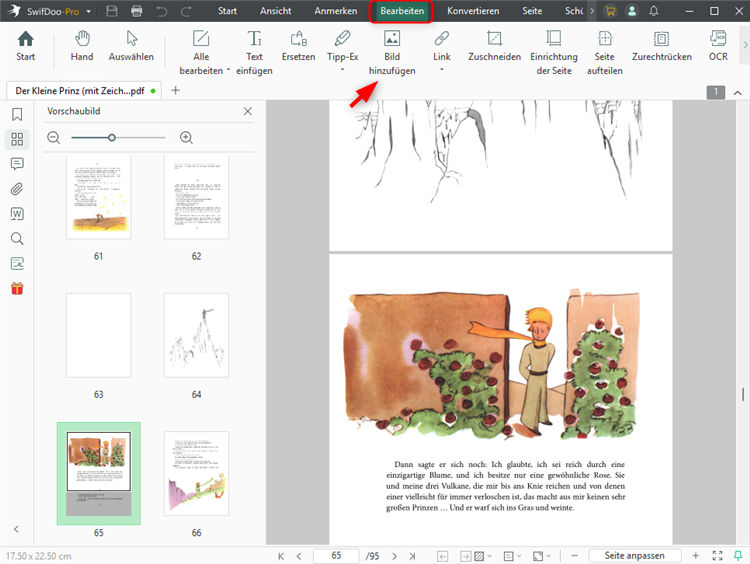Expand the Alle bearbeiten dropdown arrow
The width and height of the screenshot is (750, 564).
click(228, 70)
